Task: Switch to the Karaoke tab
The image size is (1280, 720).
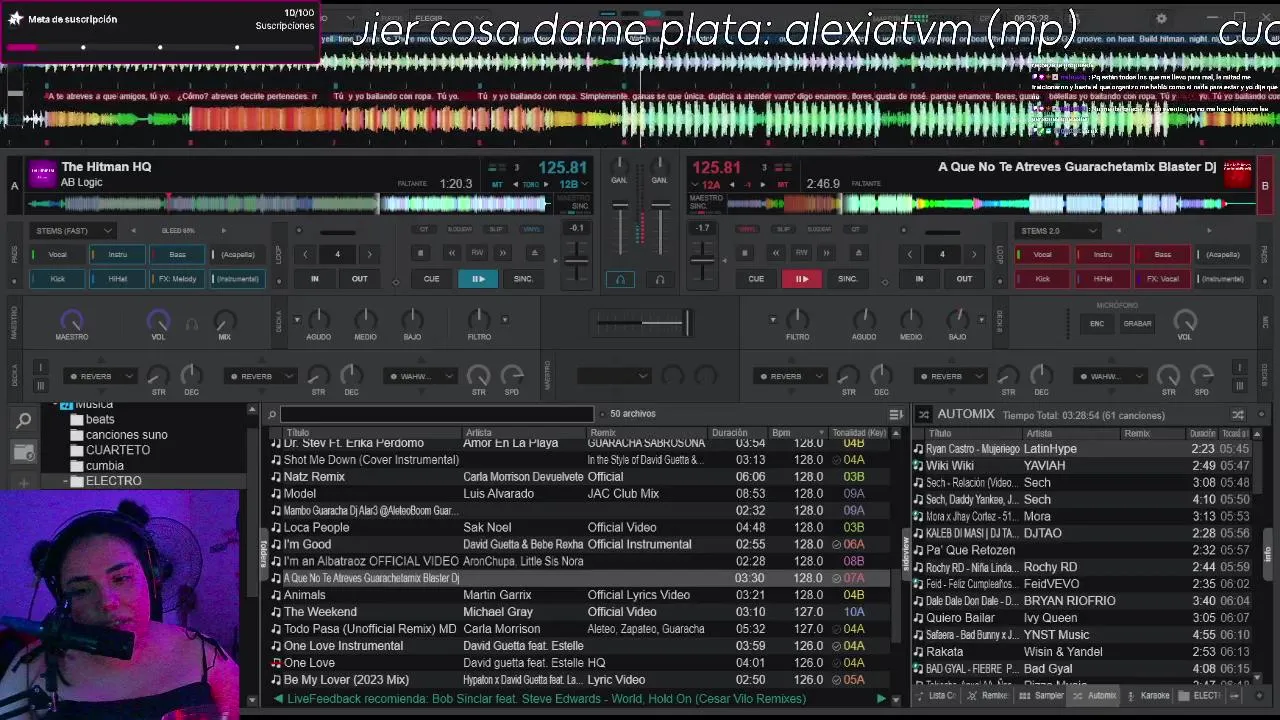Action: (x=1147, y=696)
